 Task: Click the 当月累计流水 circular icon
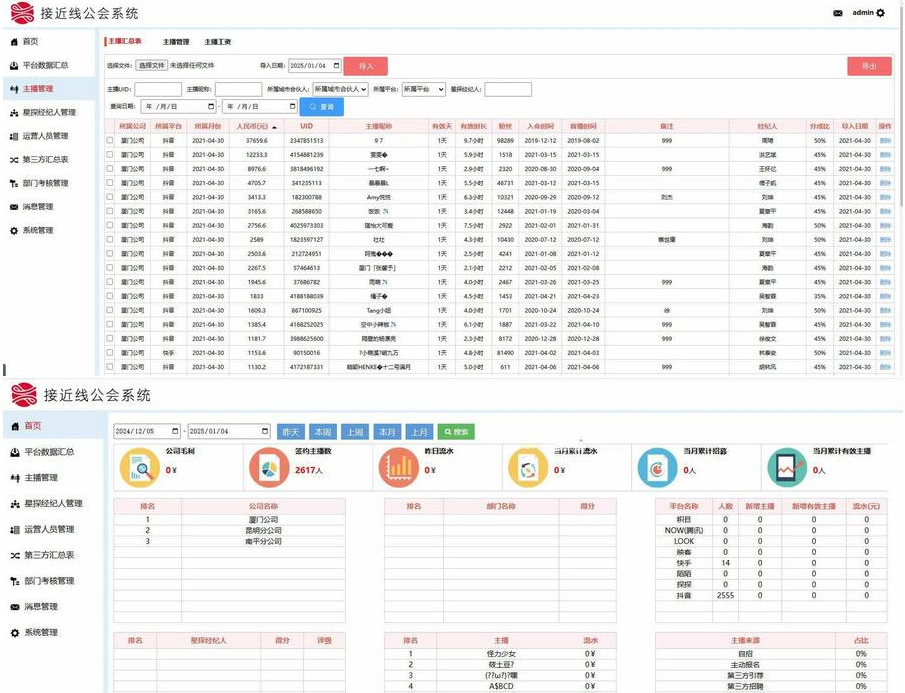(x=528, y=468)
